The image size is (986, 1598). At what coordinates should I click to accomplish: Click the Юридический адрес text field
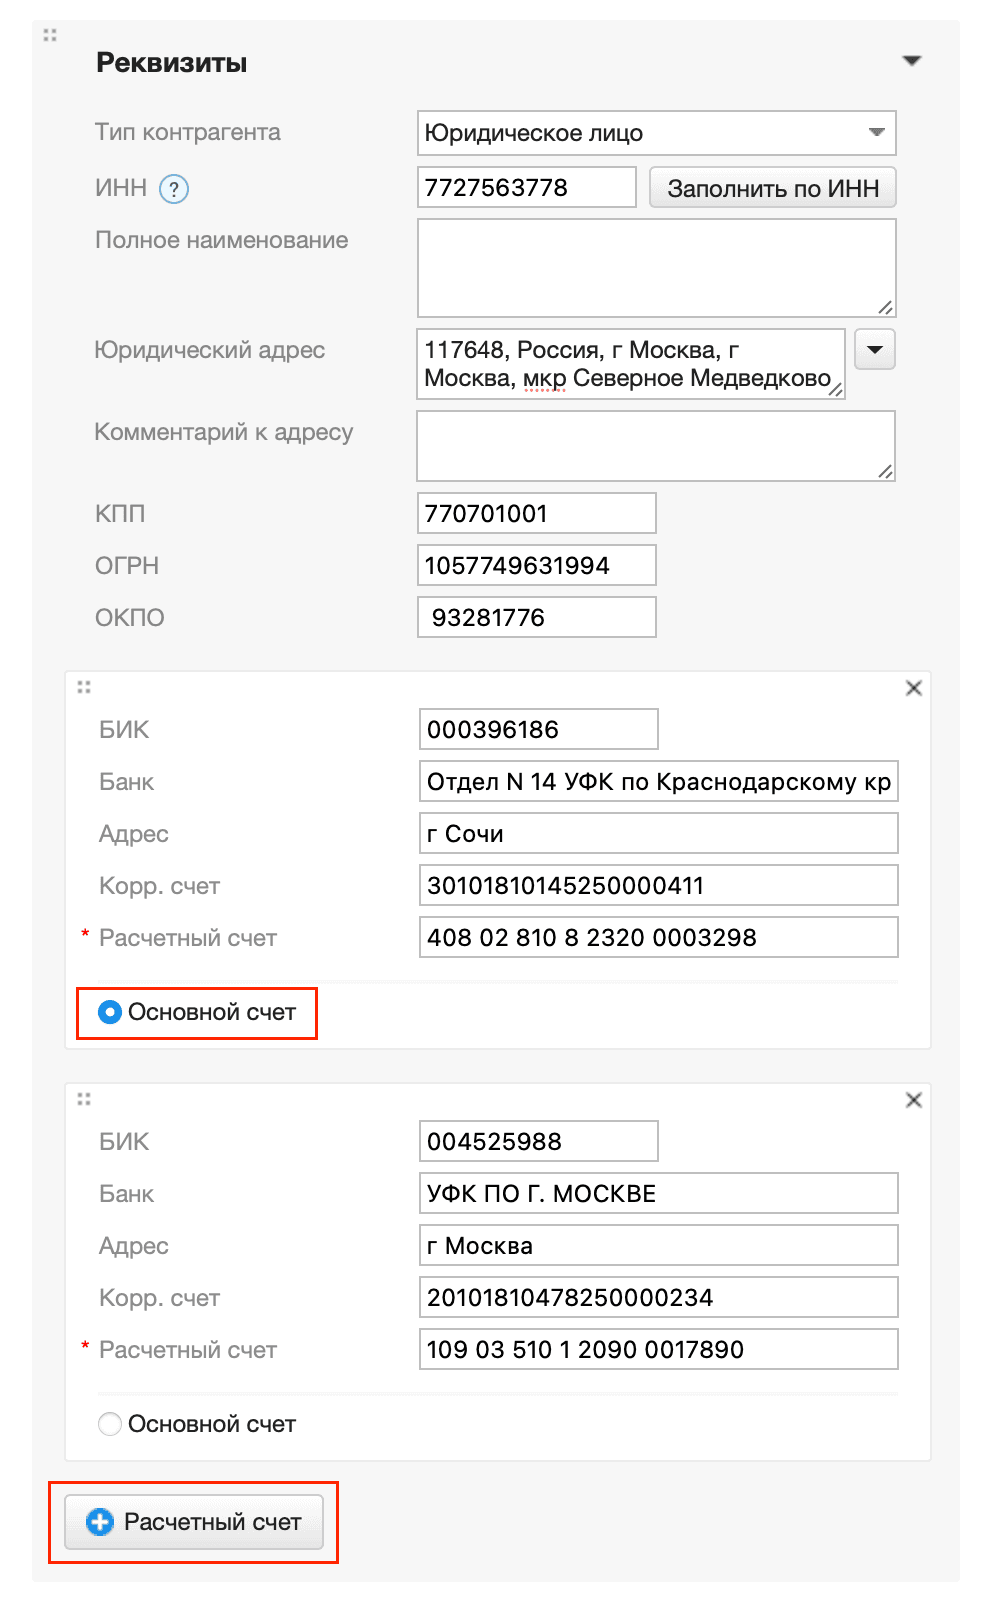(631, 364)
